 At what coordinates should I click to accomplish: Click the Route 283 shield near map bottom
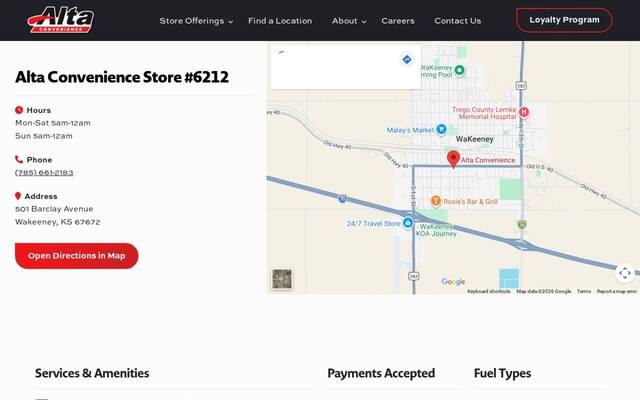(413, 276)
